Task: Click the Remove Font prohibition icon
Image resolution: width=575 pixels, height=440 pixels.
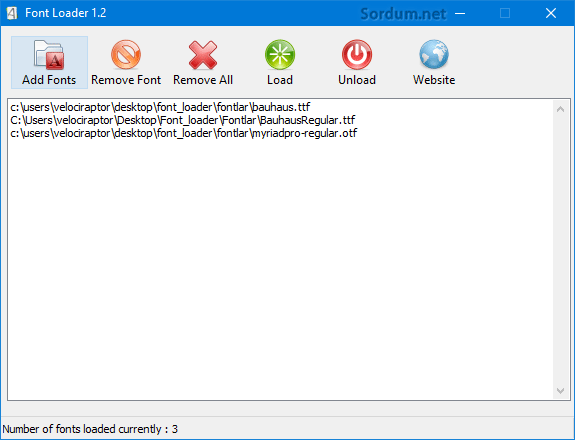Action: 126,55
